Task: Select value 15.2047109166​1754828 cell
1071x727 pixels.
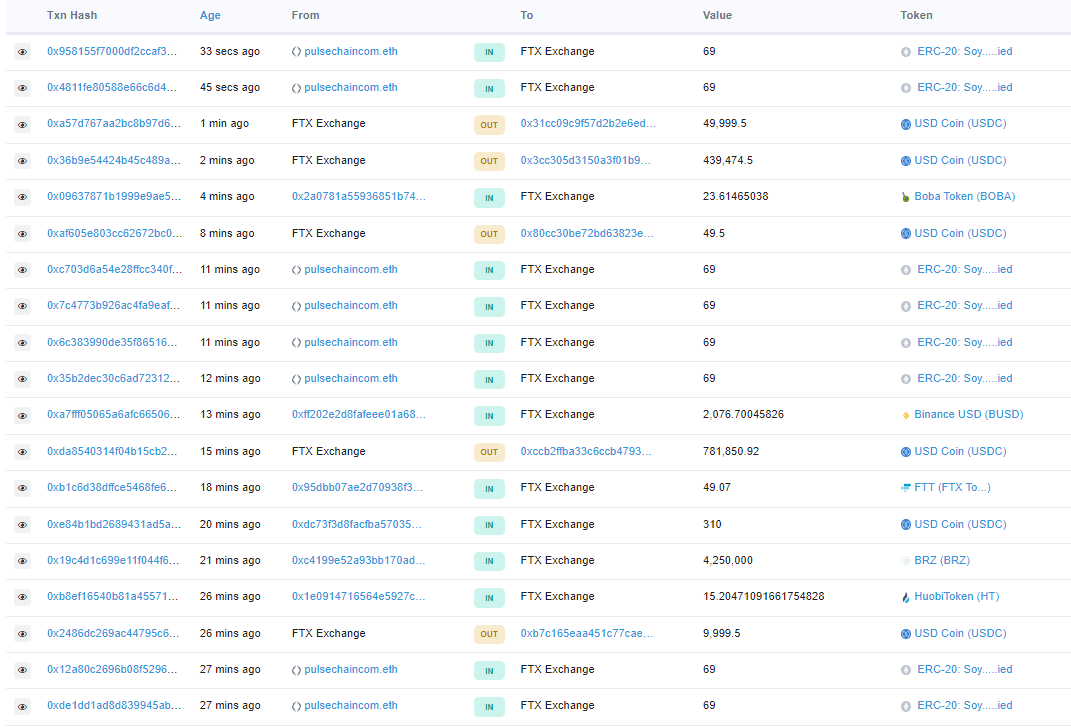Action: [764, 596]
